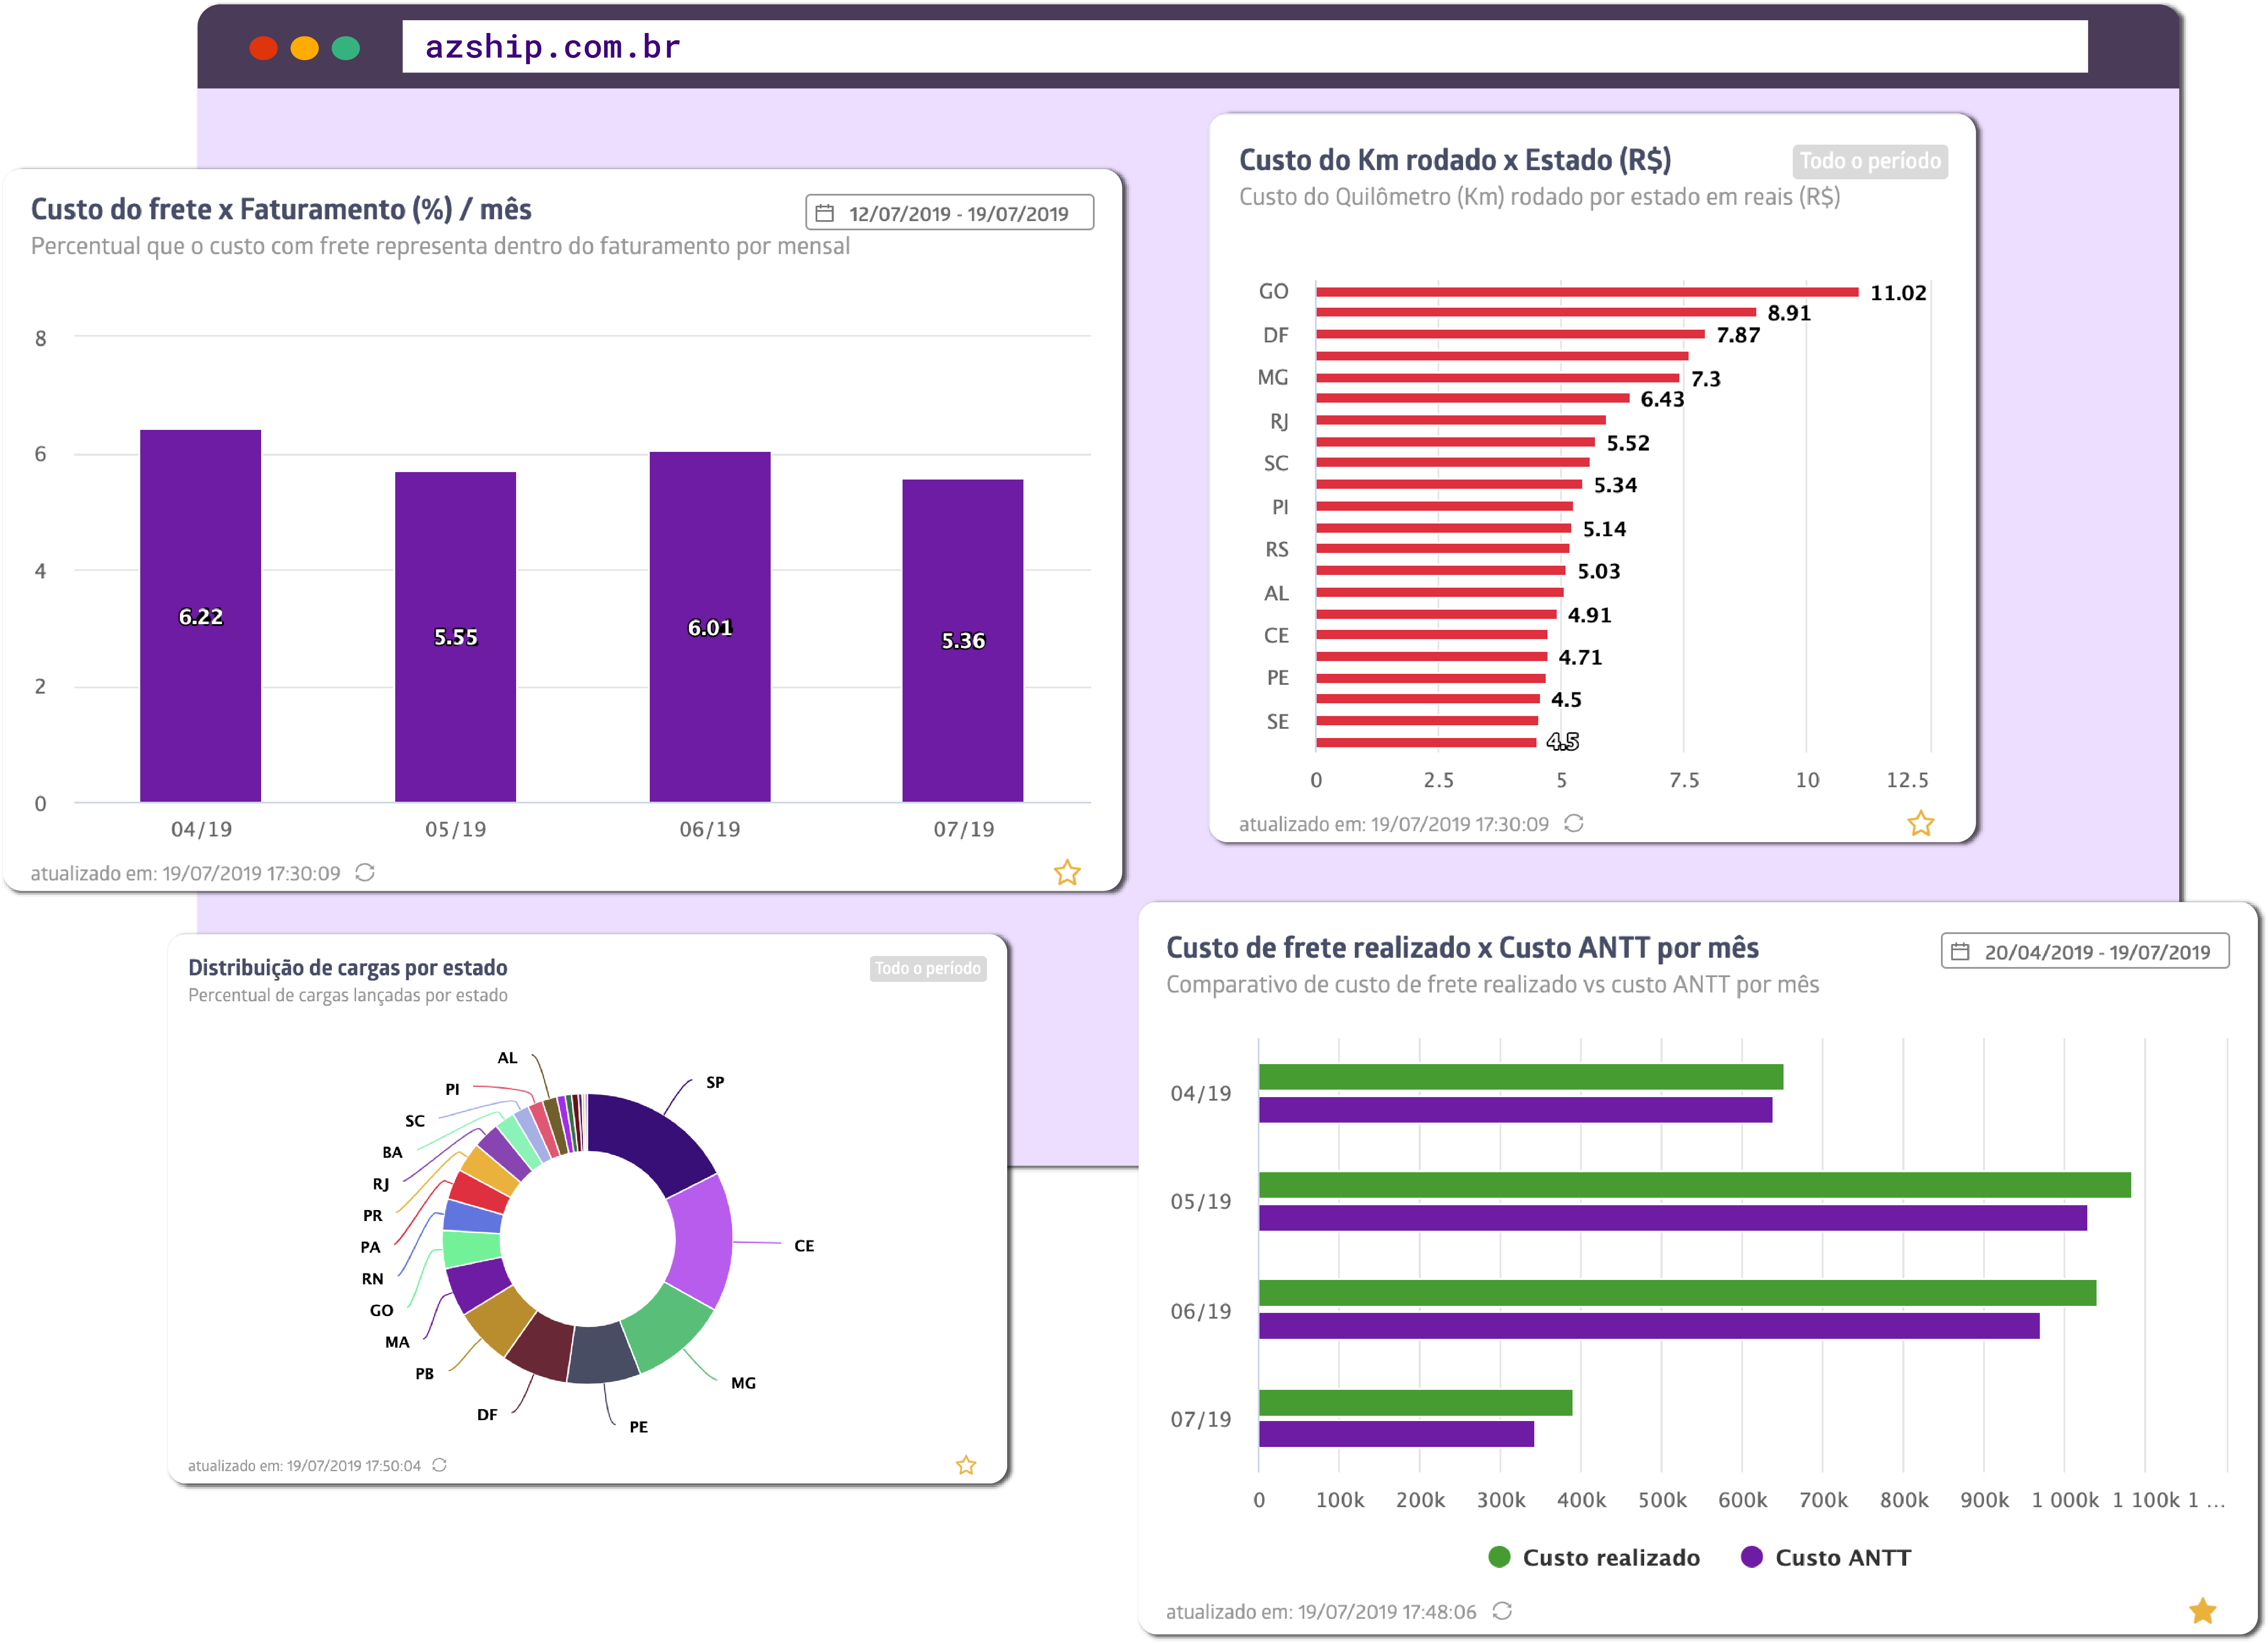Star the Custo do Km rodado card
2268x1643 pixels.
coord(1920,824)
